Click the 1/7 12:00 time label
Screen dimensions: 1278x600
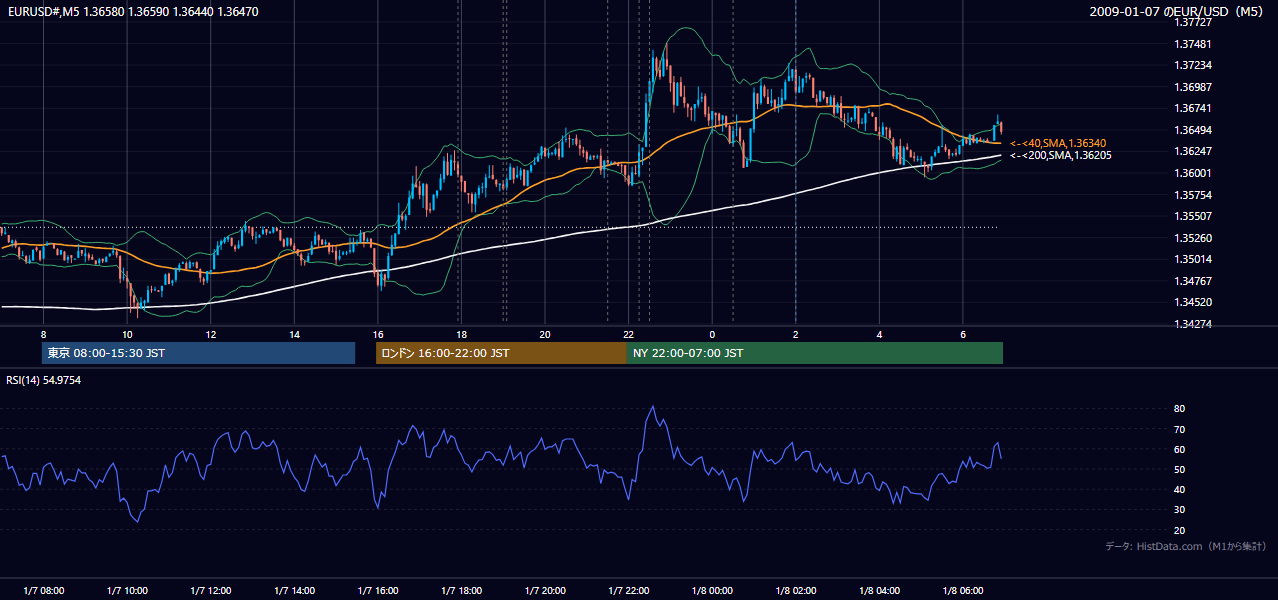pyautogui.click(x=211, y=590)
